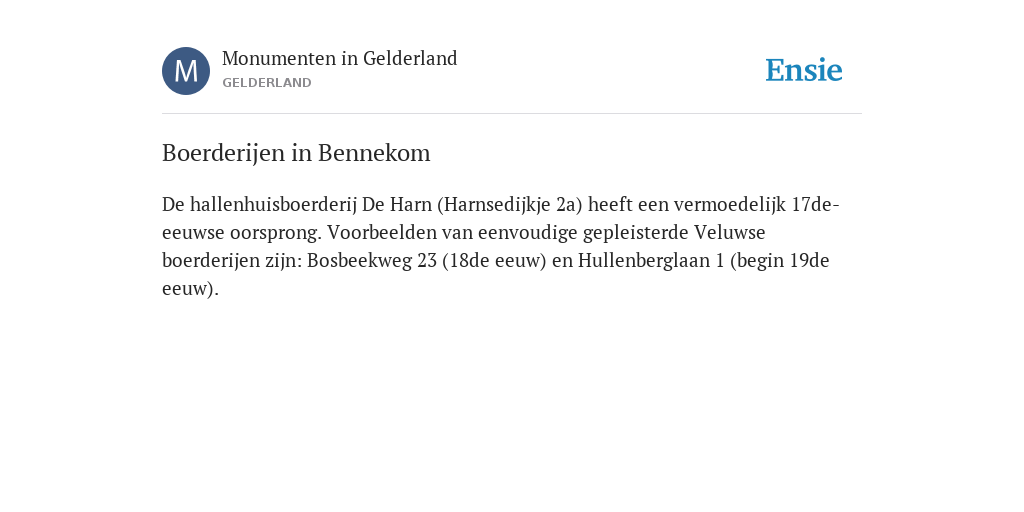Open the Ensie logo link

click(803, 70)
